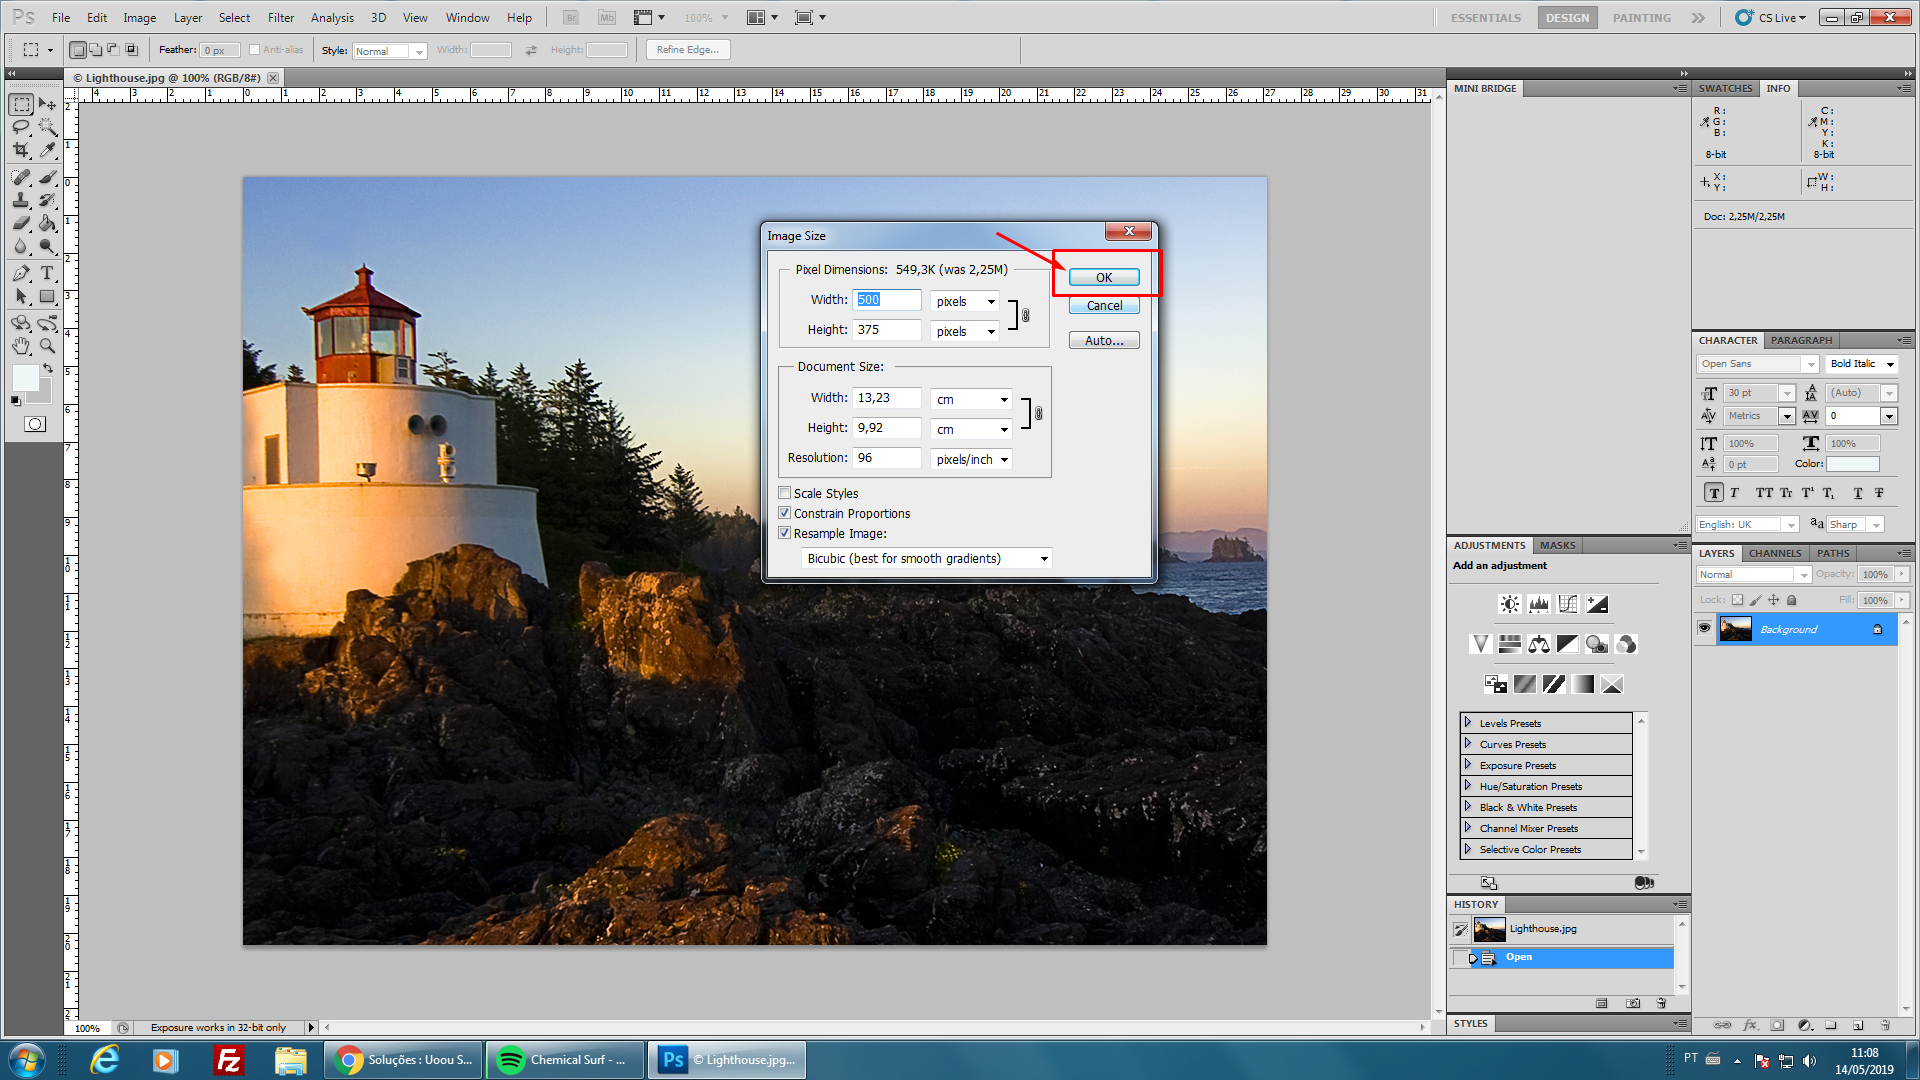Image resolution: width=1920 pixels, height=1080 pixels.
Task: Switch to the Channels tab
Action: (x=1775, y=553)
